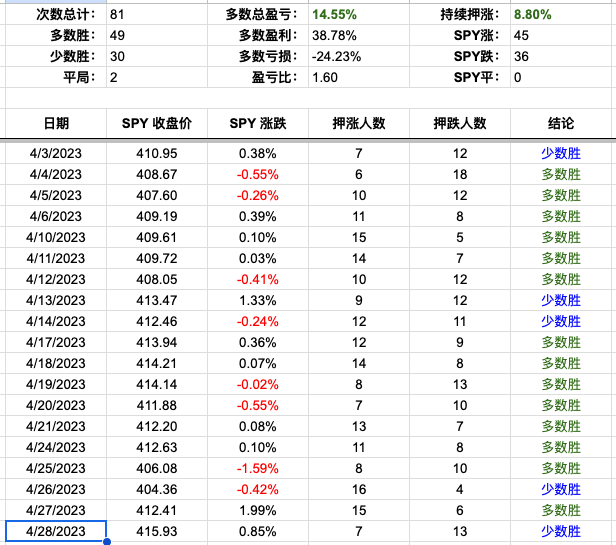The image size is (616, 545).
Task: Select the date cell 4/10/2023
Action: (x=56, y=237)
